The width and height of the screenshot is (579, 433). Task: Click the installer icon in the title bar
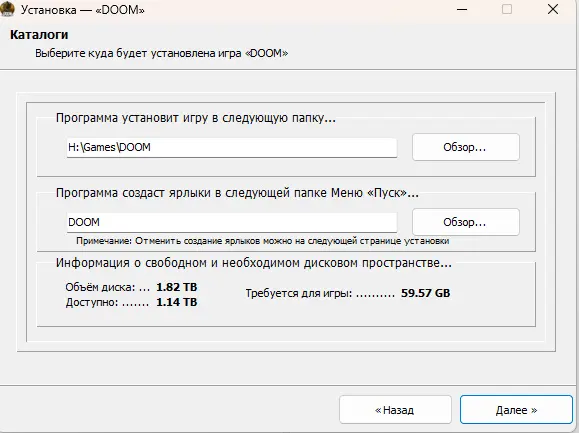coord(7,9)
